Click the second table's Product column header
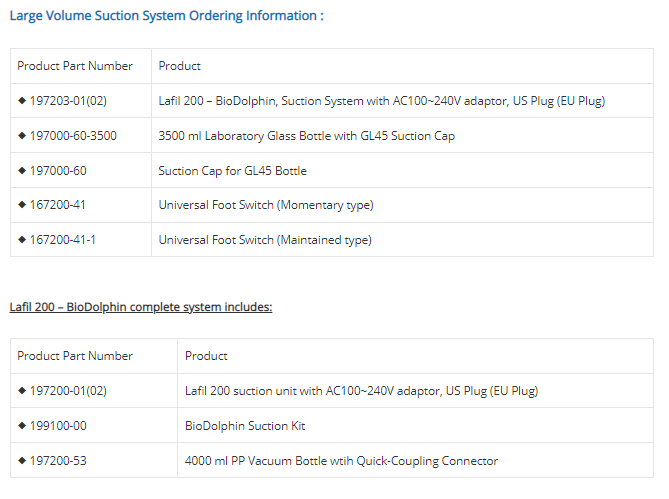Image resolution: width=669 pixels, height=499 pixels. point(206,356)
